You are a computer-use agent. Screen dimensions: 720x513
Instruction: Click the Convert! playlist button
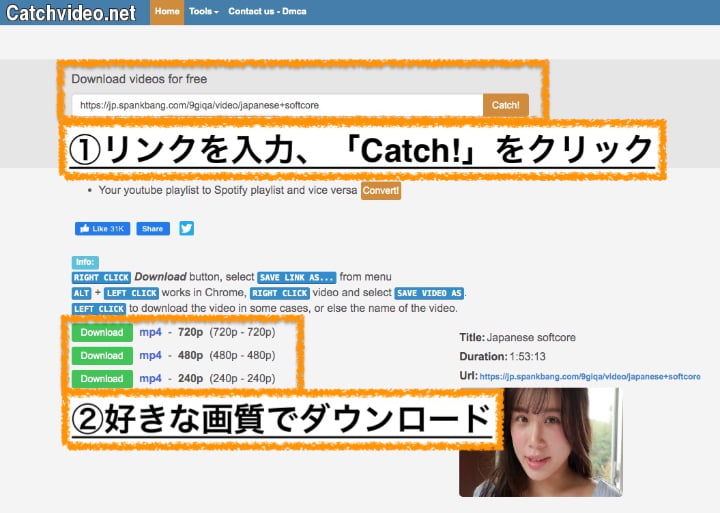(380, 190)
